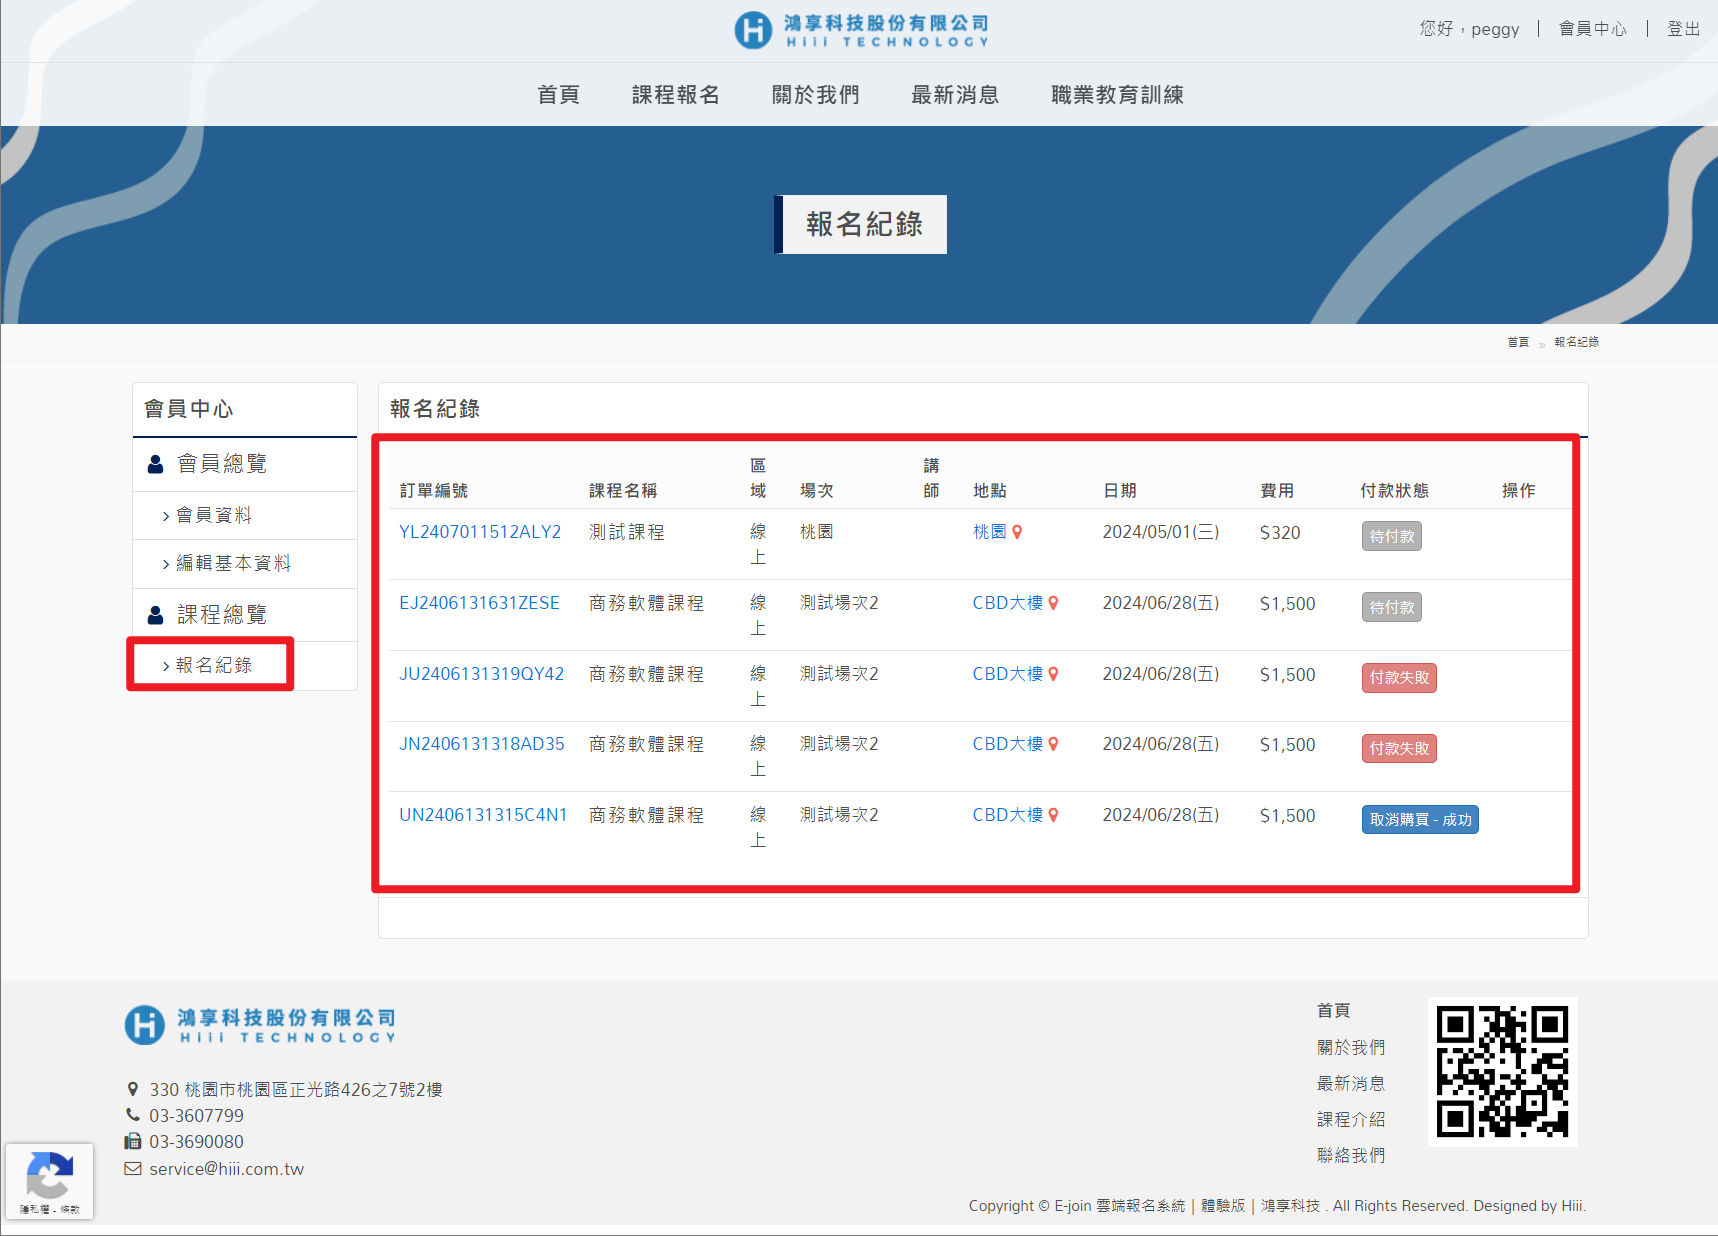The height and width of the screenshot is (1236, 1718).
Task: Open 會員資料 in sidebar
Action: pyautogui.click(x=213, y=516)
